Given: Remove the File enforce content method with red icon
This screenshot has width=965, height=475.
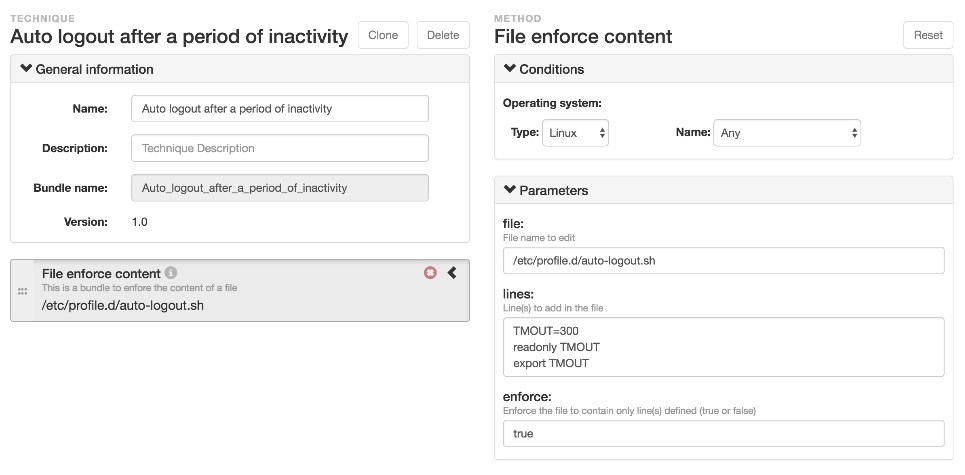Looking at the screenshot, I should (430, 272).
